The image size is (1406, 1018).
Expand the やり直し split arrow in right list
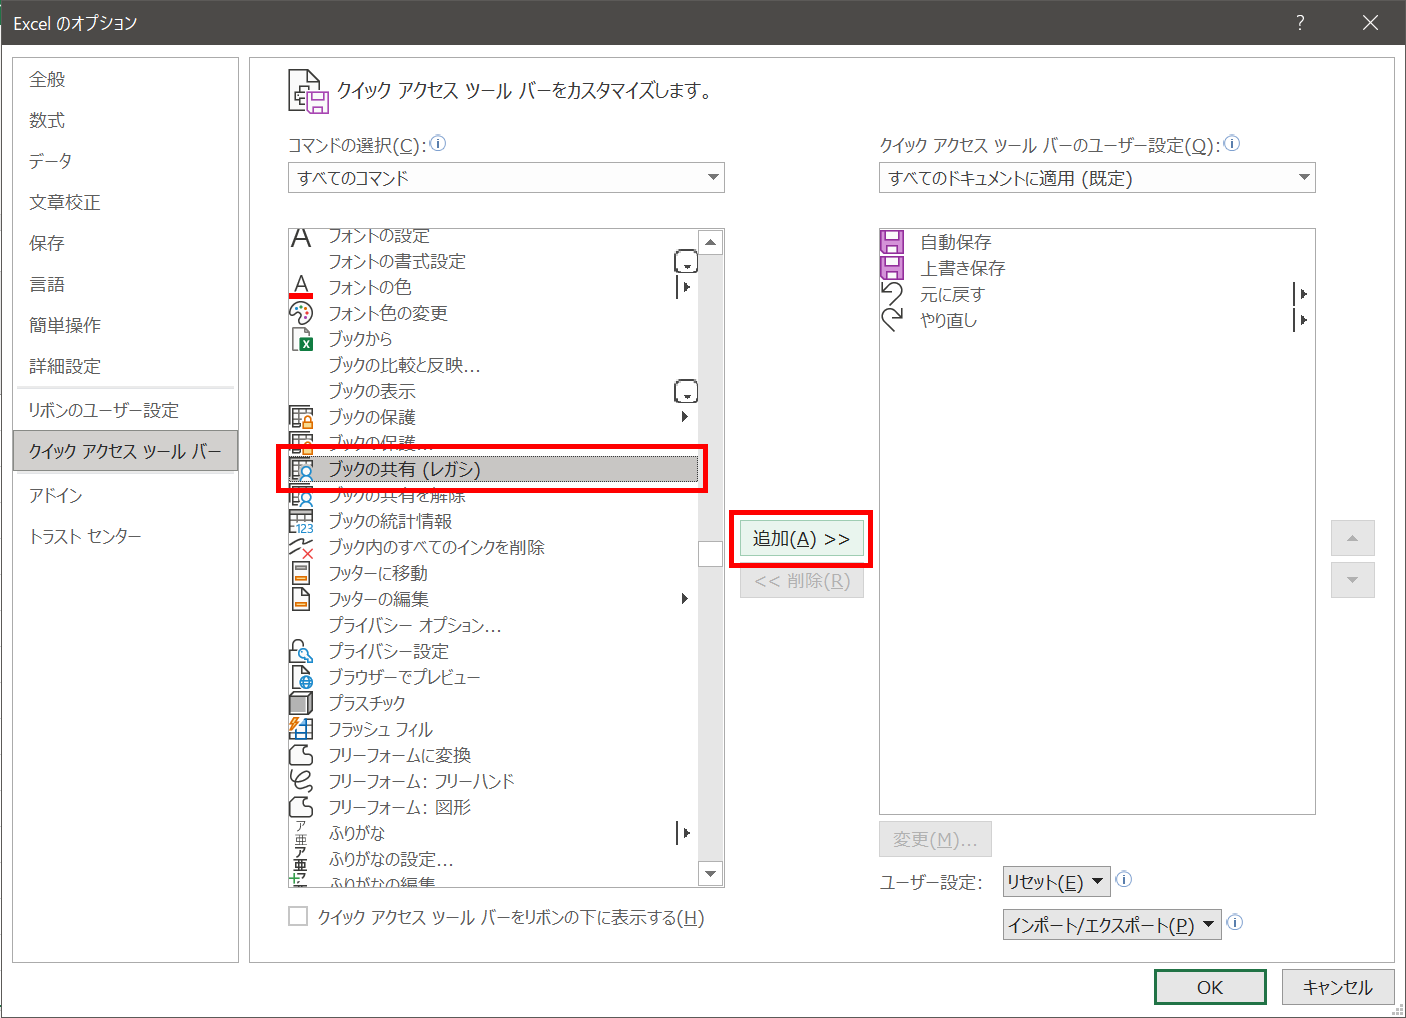[x=1302, y=320]
